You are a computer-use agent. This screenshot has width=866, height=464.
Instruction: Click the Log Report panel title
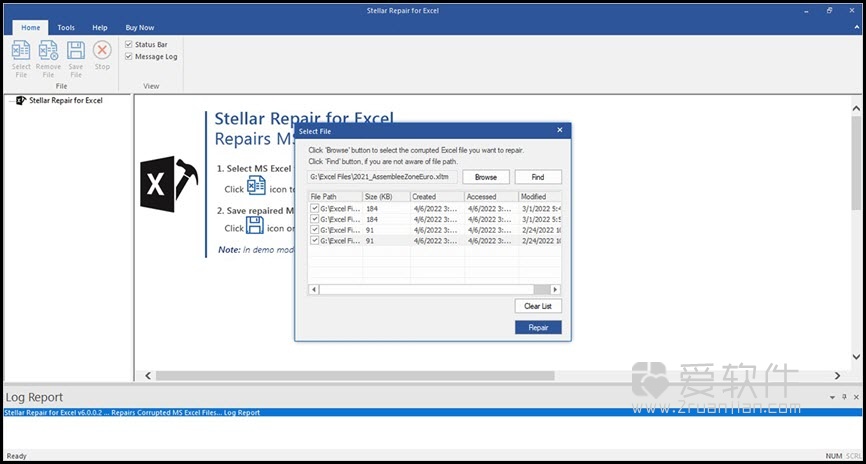pyautogui.click(x=34, y=397)
